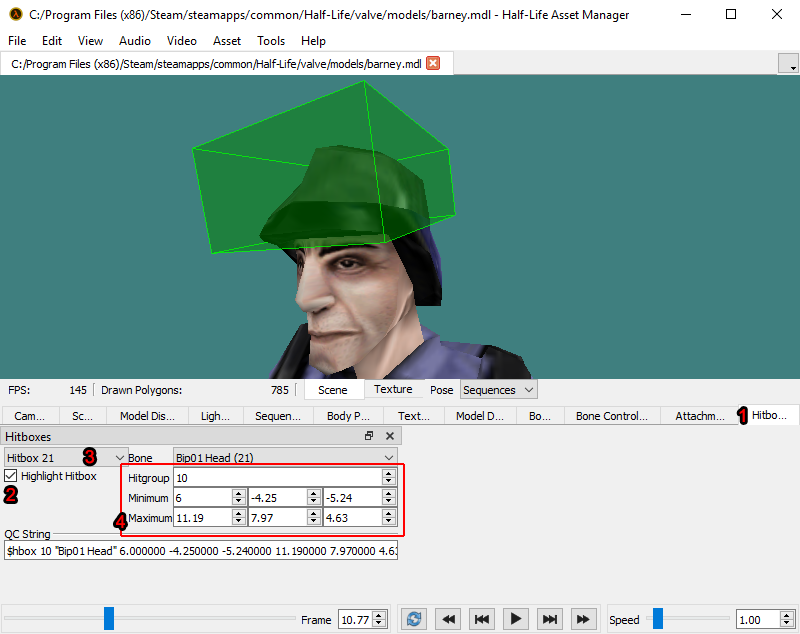Click the Half-Life Asset Manager app icon

tap(16, 14)
